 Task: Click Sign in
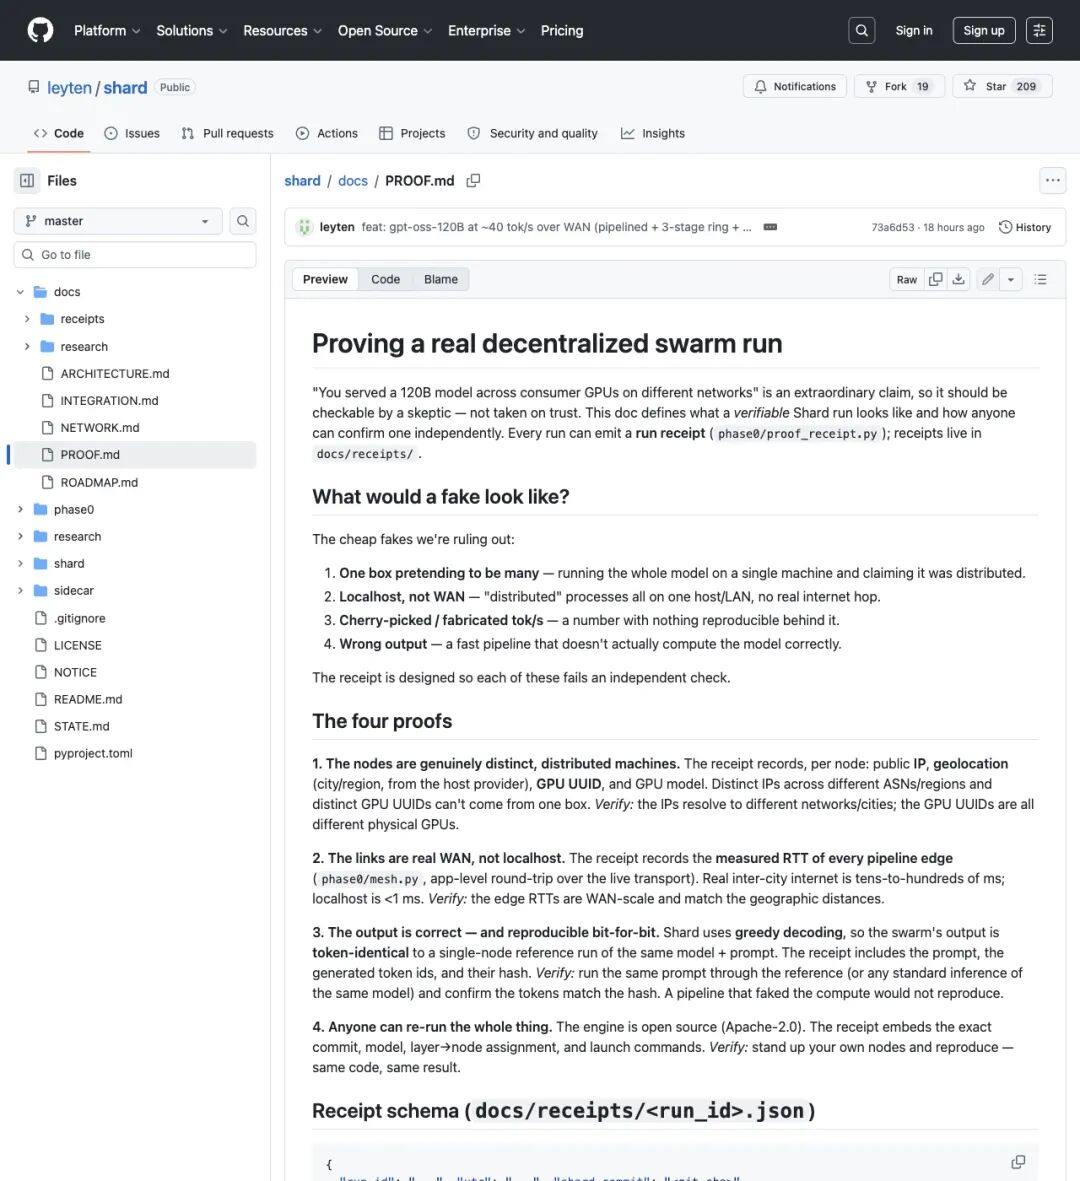[914, 30]
